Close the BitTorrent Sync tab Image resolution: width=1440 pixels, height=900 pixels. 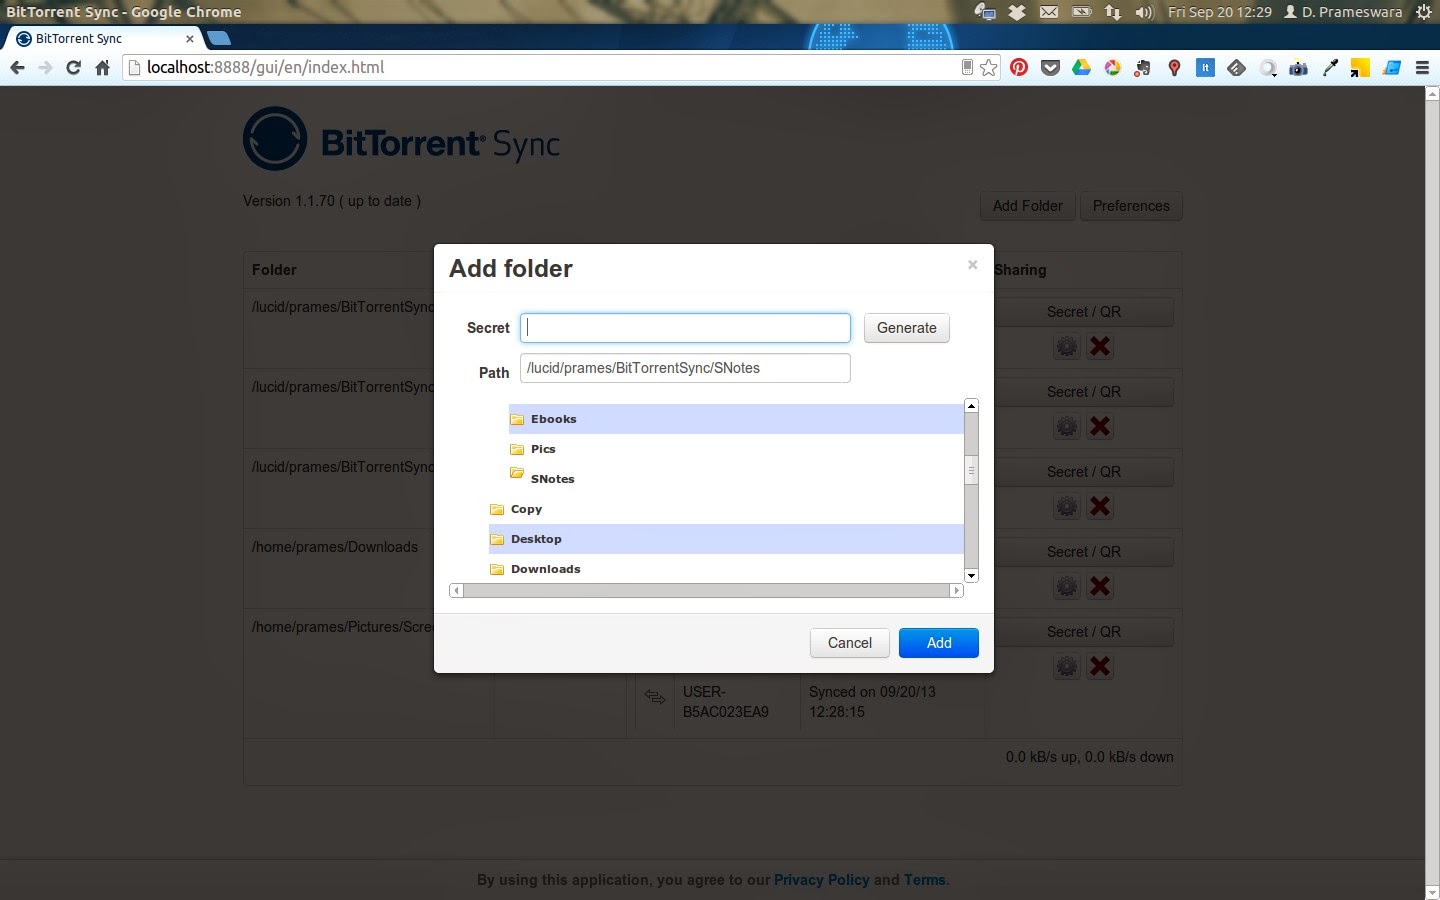pyautogui.click(x=190, y=39)
